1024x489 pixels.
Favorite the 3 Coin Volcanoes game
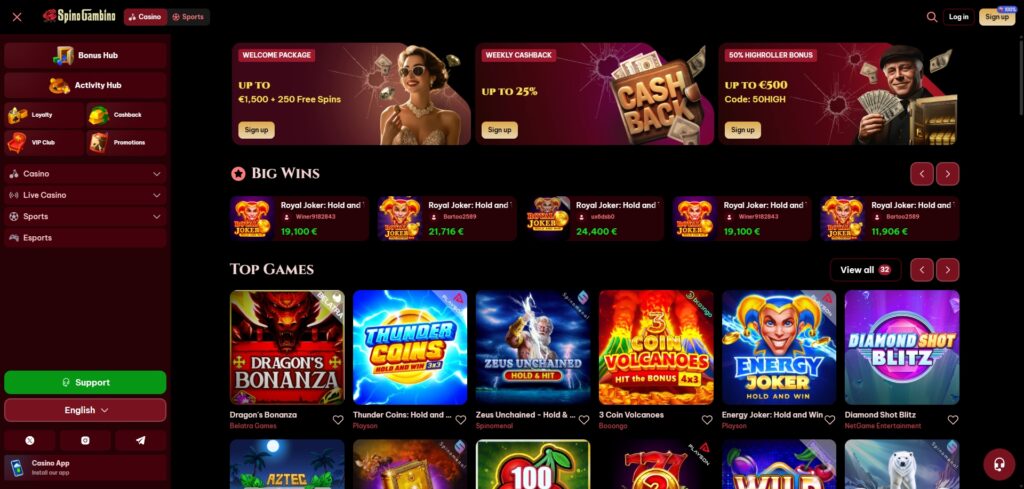pyautogui.click(x=707, y=420)
